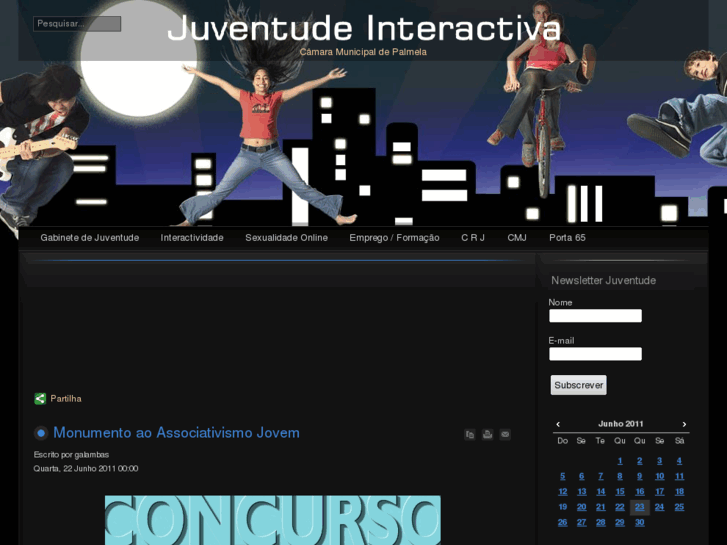Focus the E-mail newsletter field
This screenshot has width=727, height=545.
595,354
